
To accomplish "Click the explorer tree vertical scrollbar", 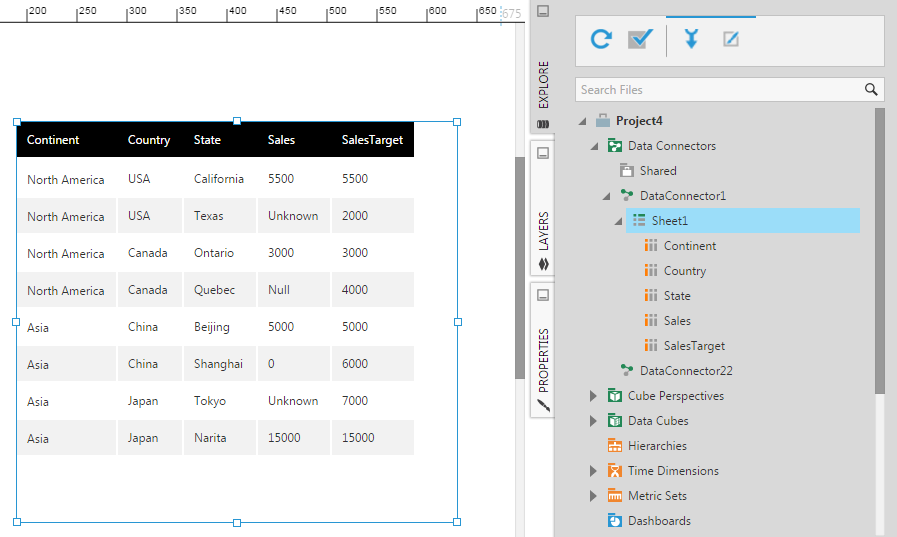I will (x=879, y=250).
